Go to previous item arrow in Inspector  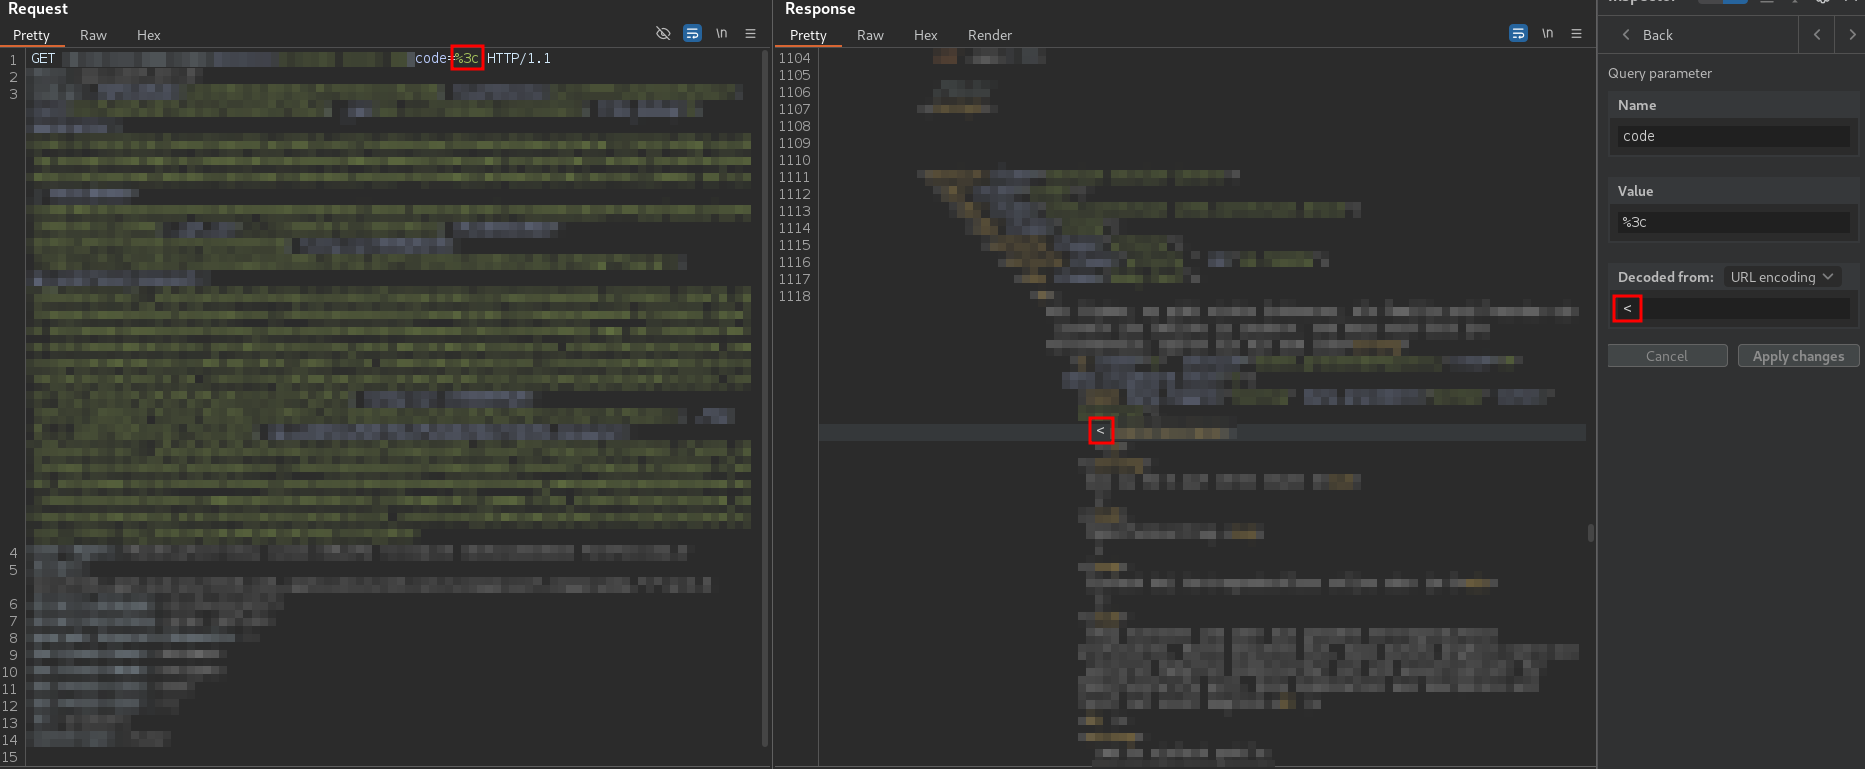tap(1817, 34)
